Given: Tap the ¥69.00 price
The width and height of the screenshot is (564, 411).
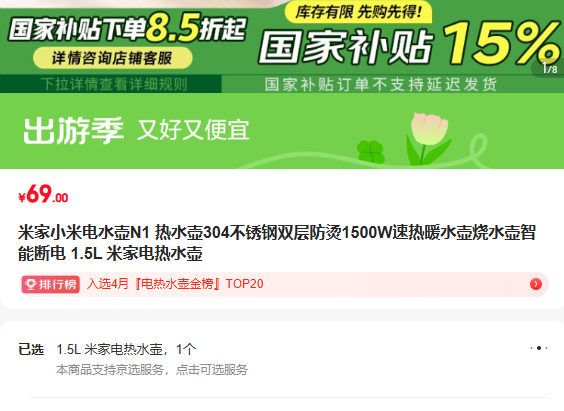Looking at the screenshot, I should click(x=43, y=194).
